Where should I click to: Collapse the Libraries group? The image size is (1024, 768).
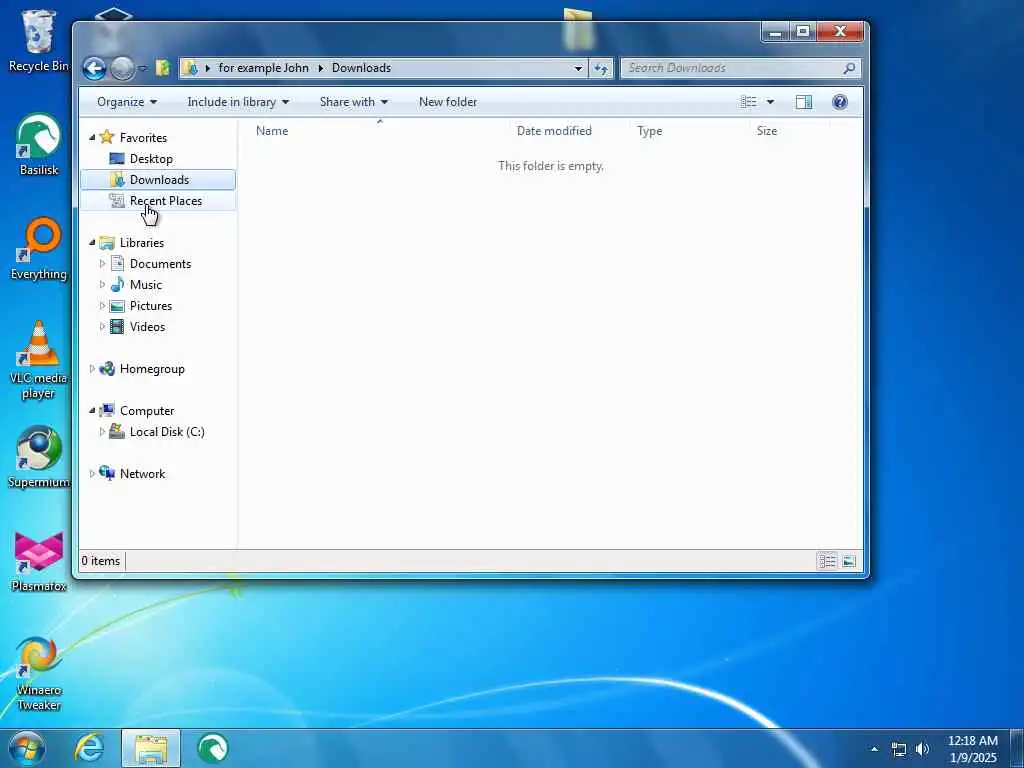coord(92,242)
